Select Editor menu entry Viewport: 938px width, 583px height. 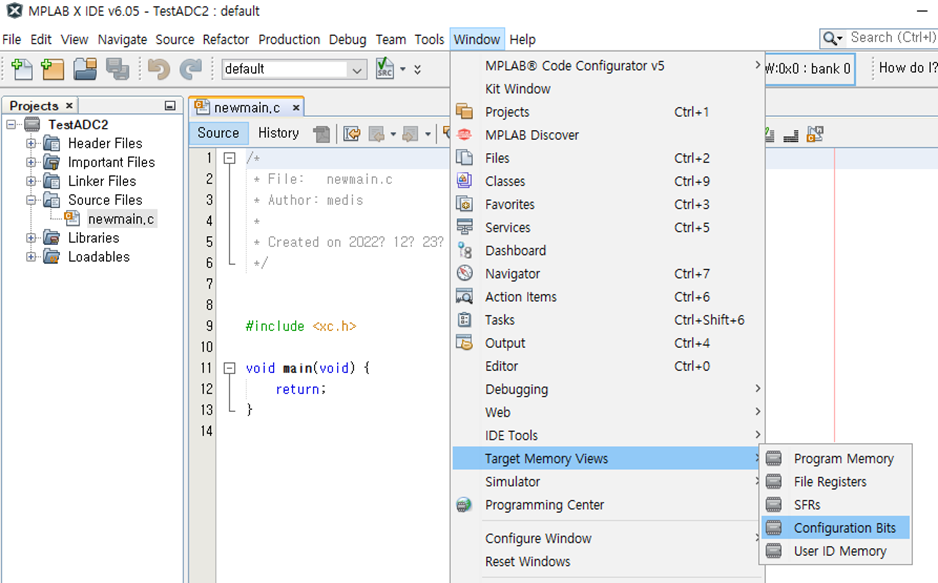(607, 366)
